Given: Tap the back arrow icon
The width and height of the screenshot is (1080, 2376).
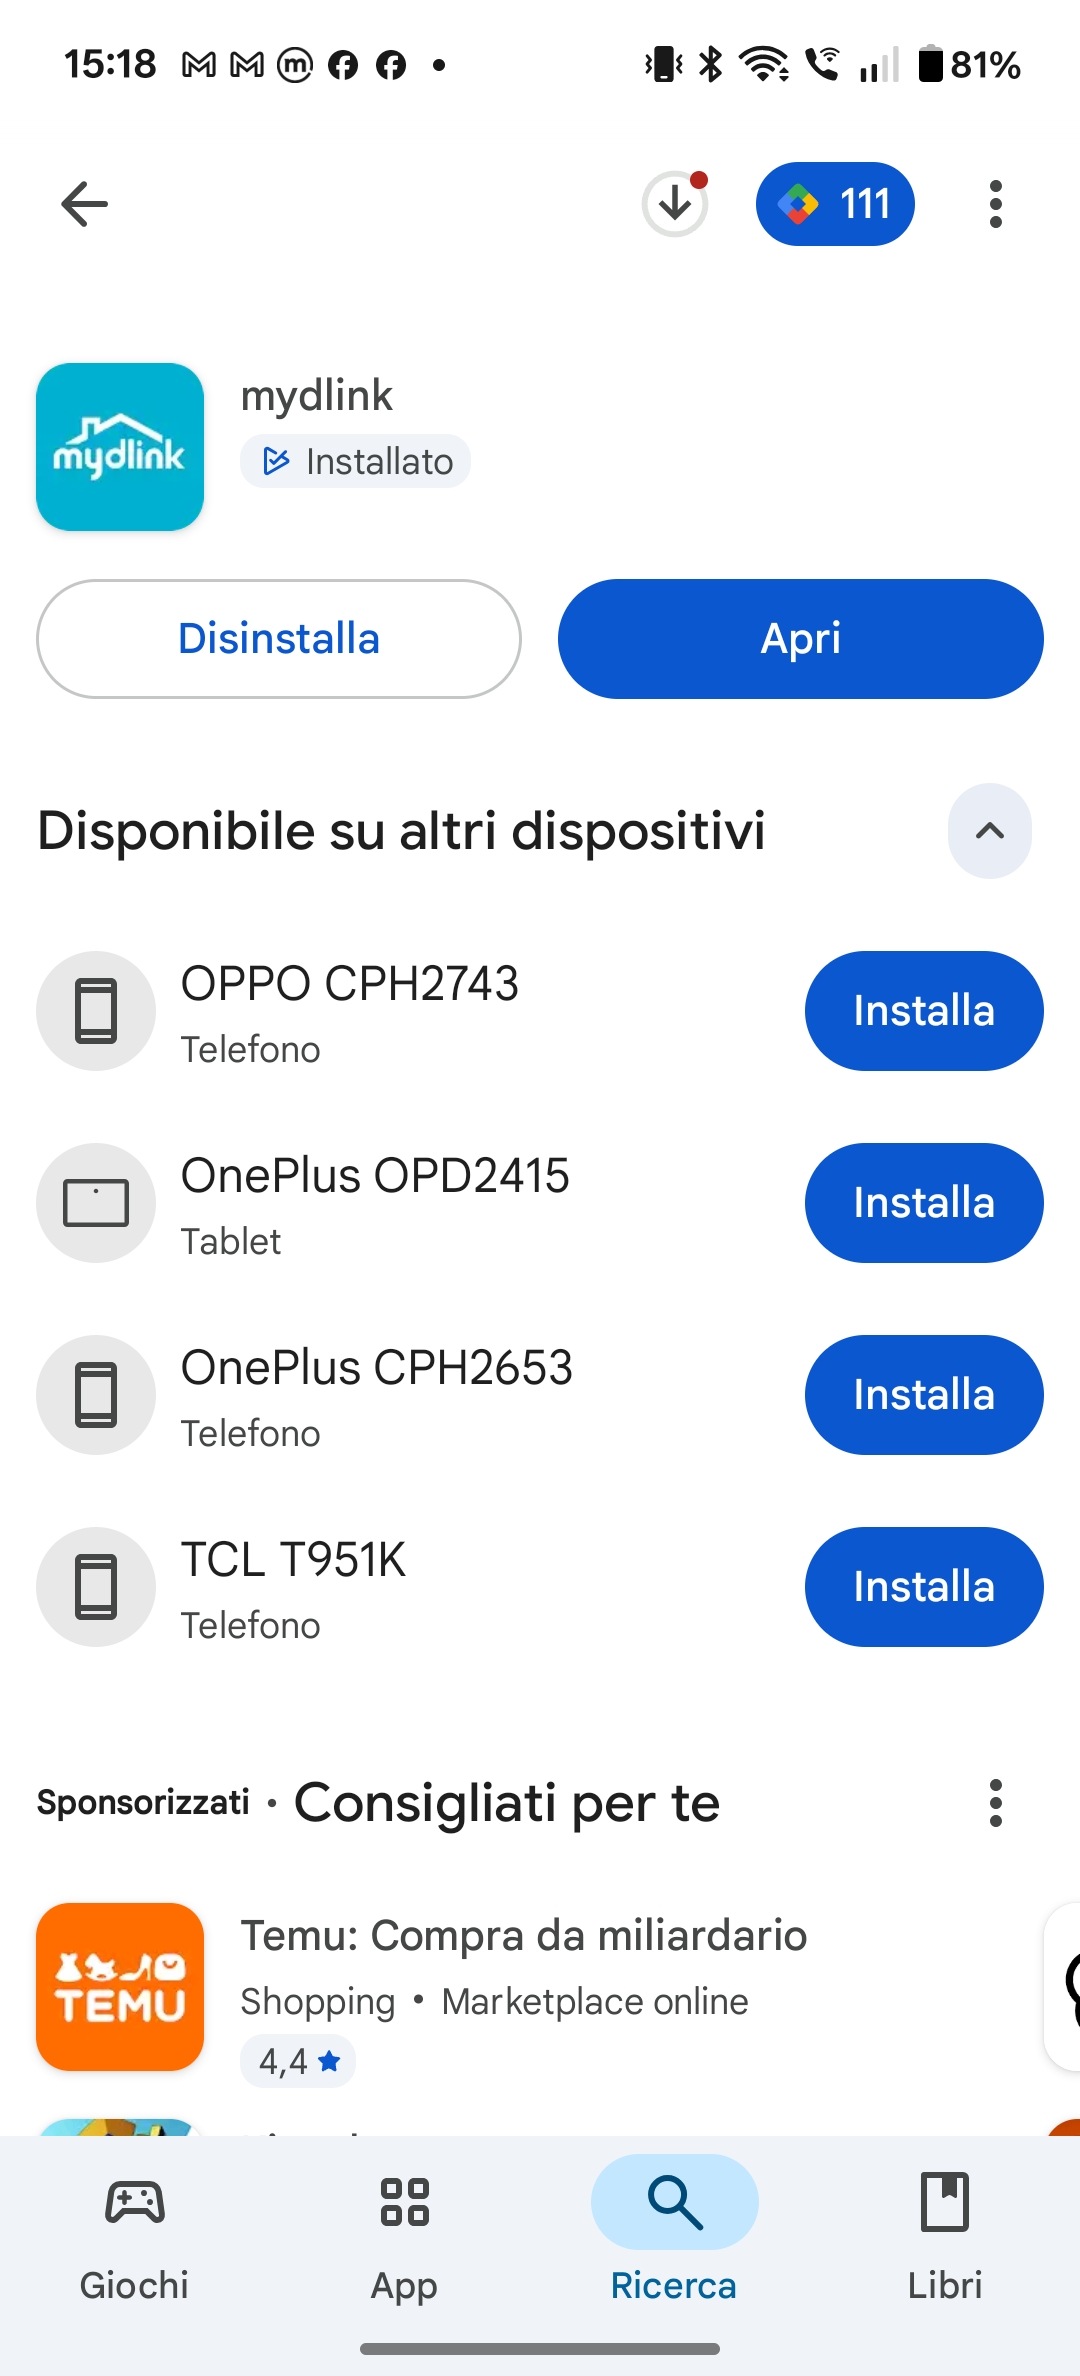Looking at the screenshot, I should point(85,204).
